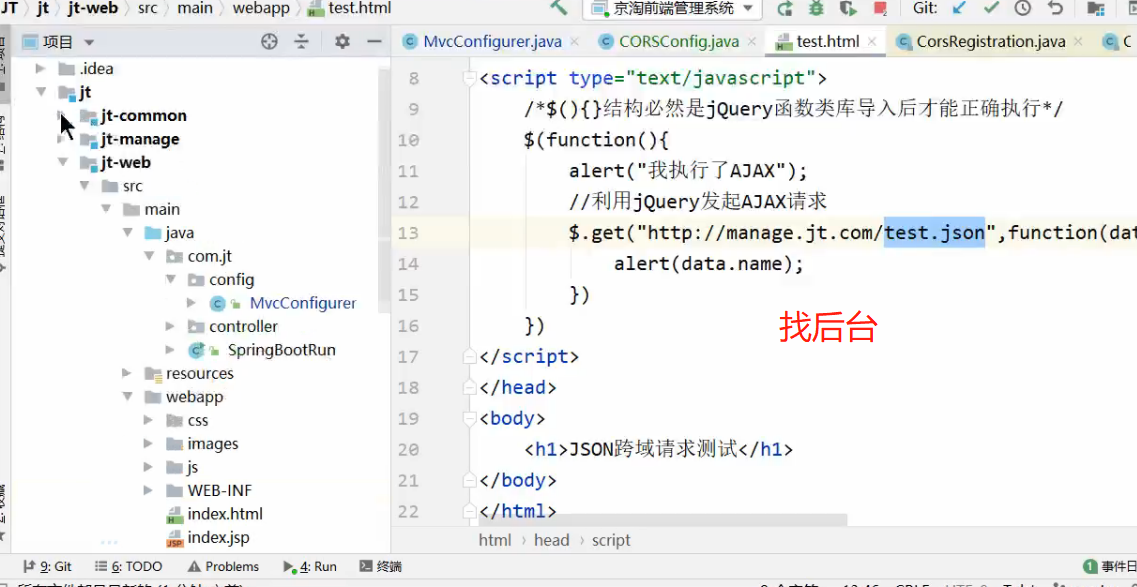Viewport: 1137px width, 587px height.
Task: Click html in editor breadcrumb
Action: 495,540
